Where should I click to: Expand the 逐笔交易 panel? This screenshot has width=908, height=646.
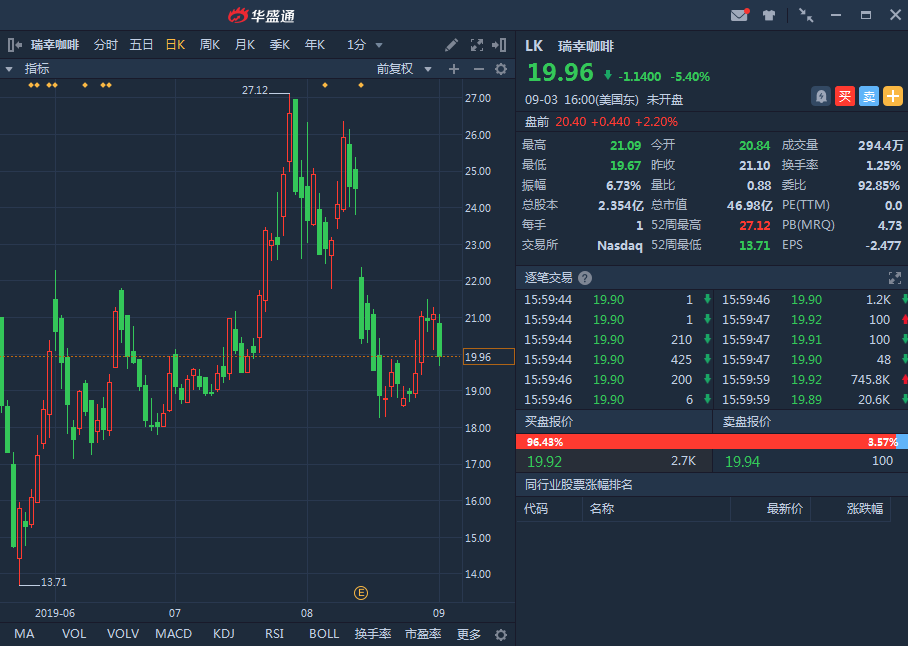click(895, 278)
